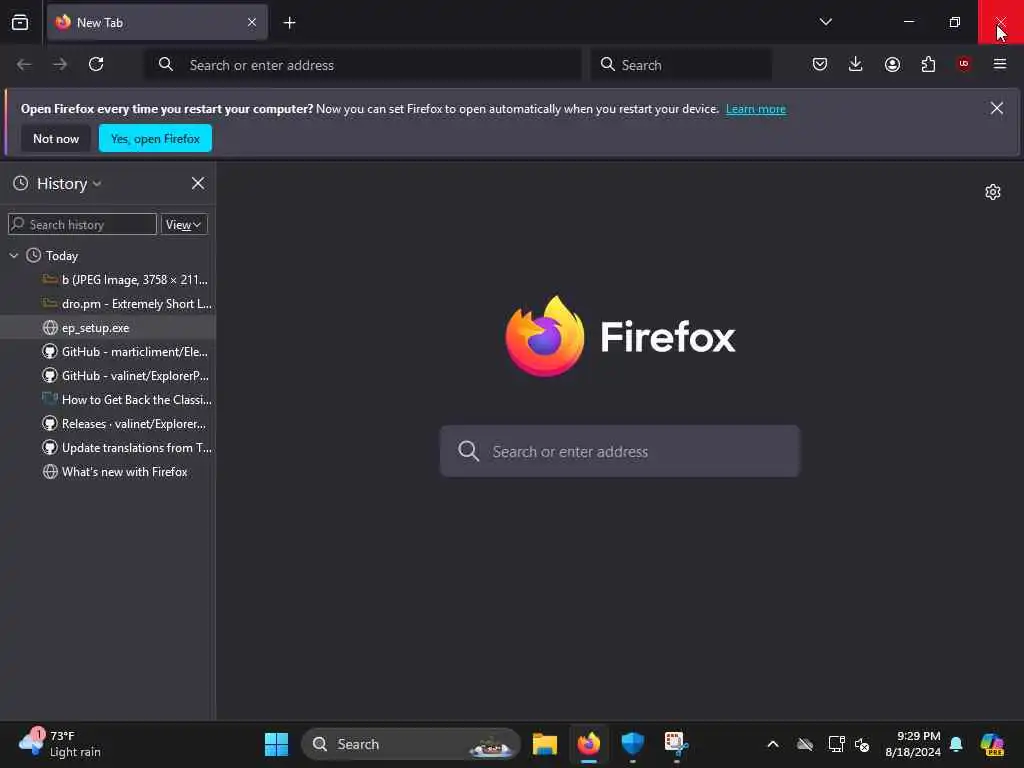Image resolution: width=1024 pixels, height=768 pixels.
Task: Choose Not now in notification
Action: [x=56, y=138]
